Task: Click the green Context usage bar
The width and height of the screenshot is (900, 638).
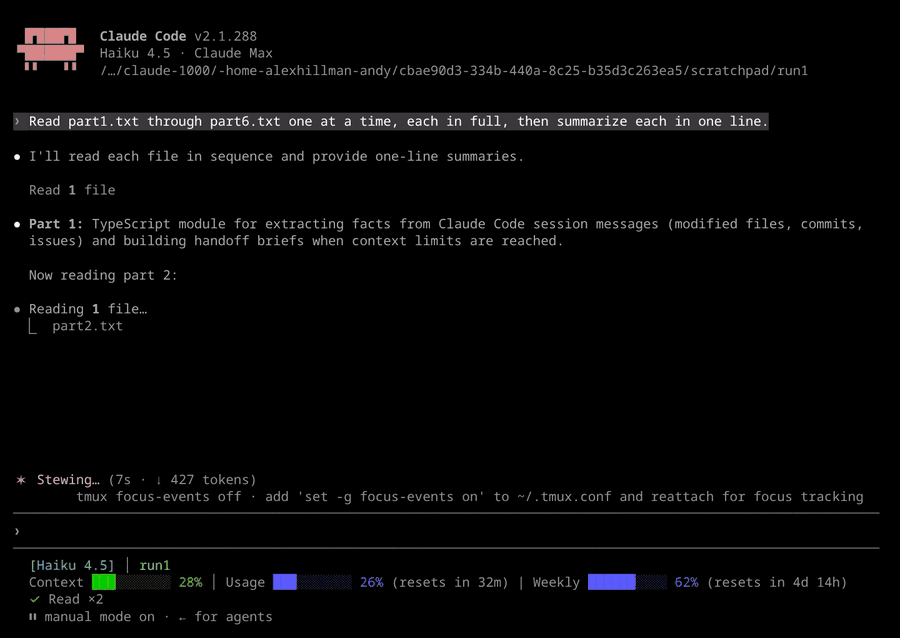Action: 131,582
